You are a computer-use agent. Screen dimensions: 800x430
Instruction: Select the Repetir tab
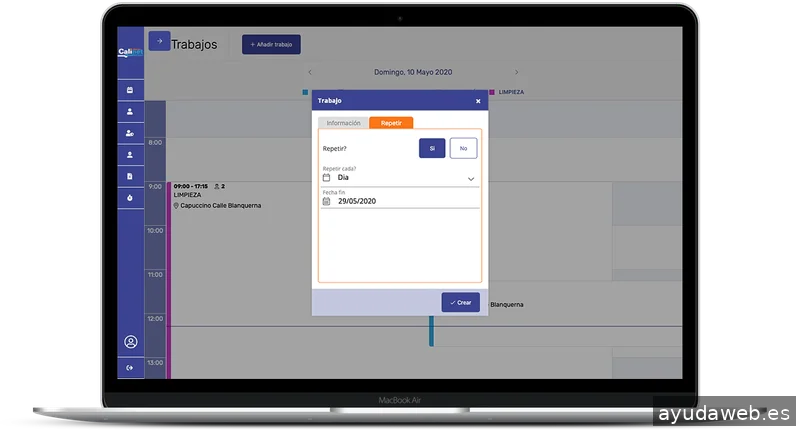click(x=391, y=123)
